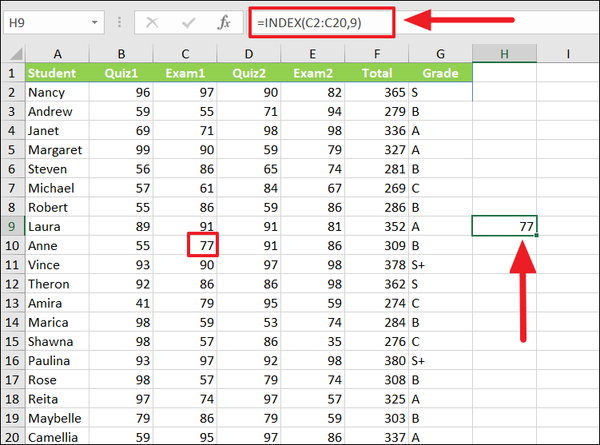Click Theron's Total value 362

point(377,284)
